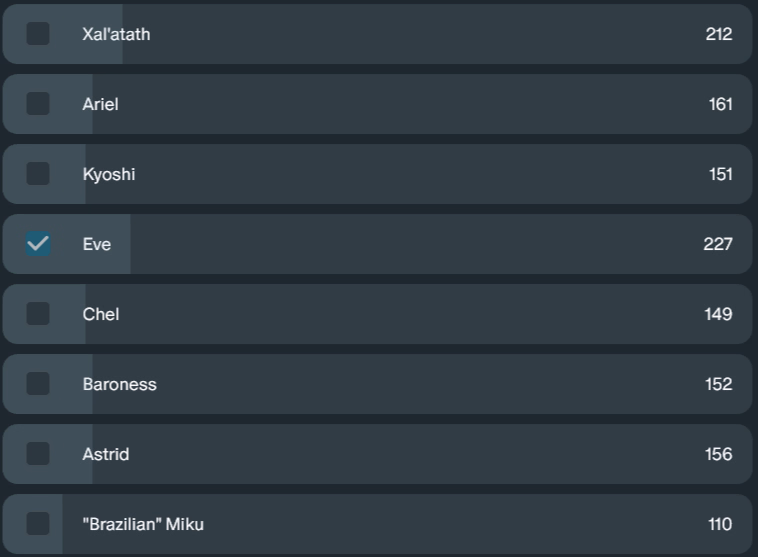This screenshot has height=557, width=758.
Task: Click the Eve option label
Action: pyautogui.click(x=97, y=244)
